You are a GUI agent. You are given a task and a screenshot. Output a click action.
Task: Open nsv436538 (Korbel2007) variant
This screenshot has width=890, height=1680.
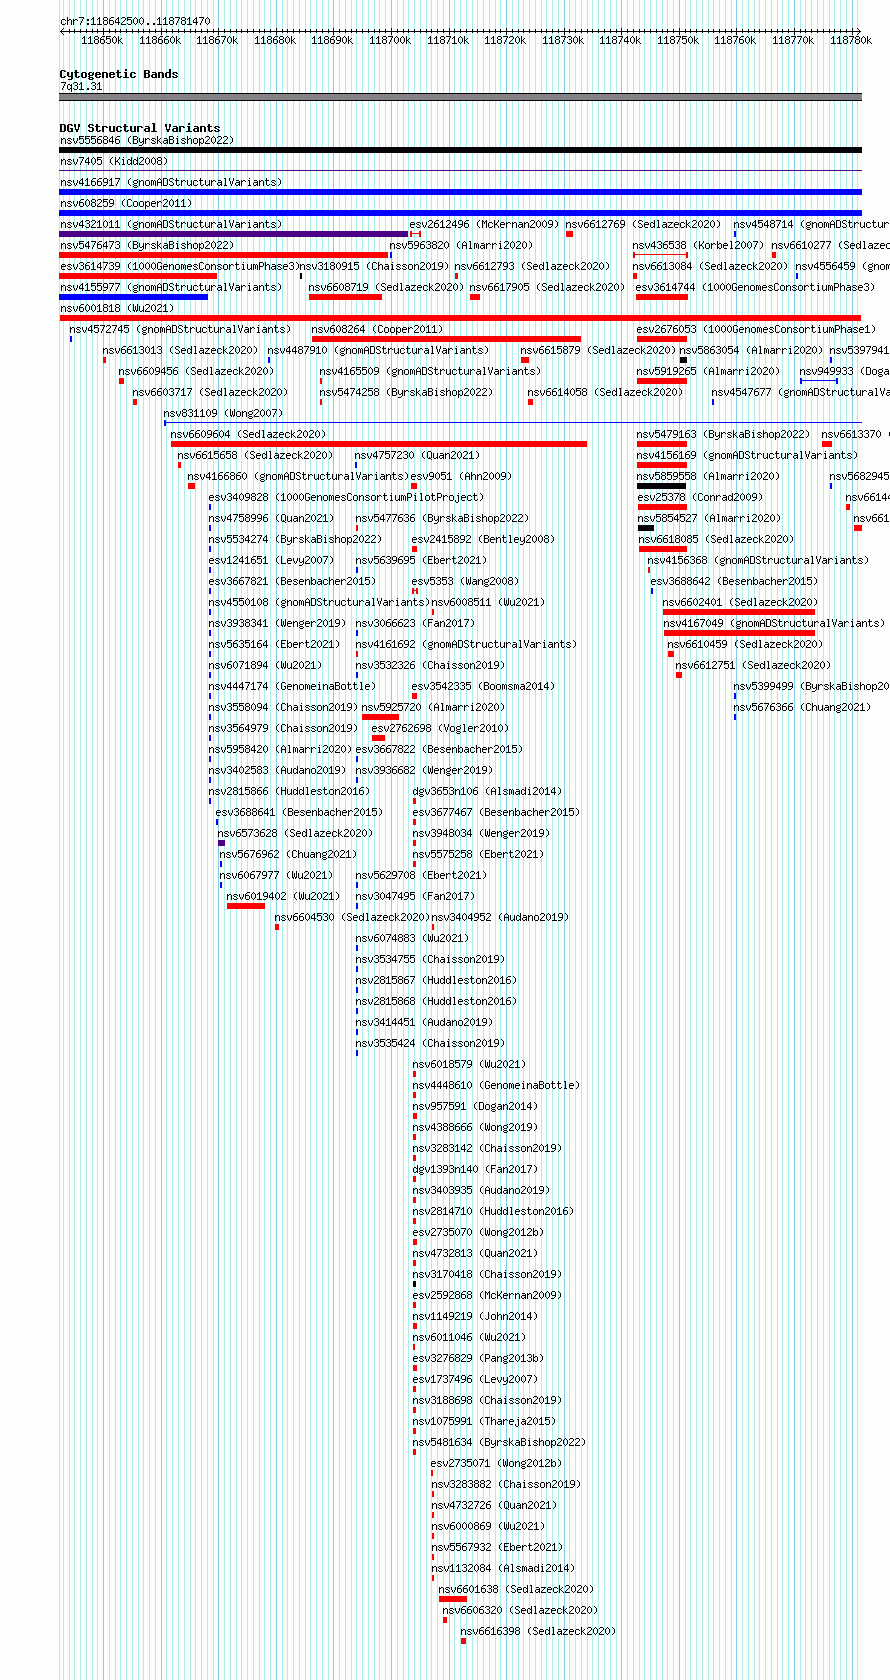[x=697, y=245]
